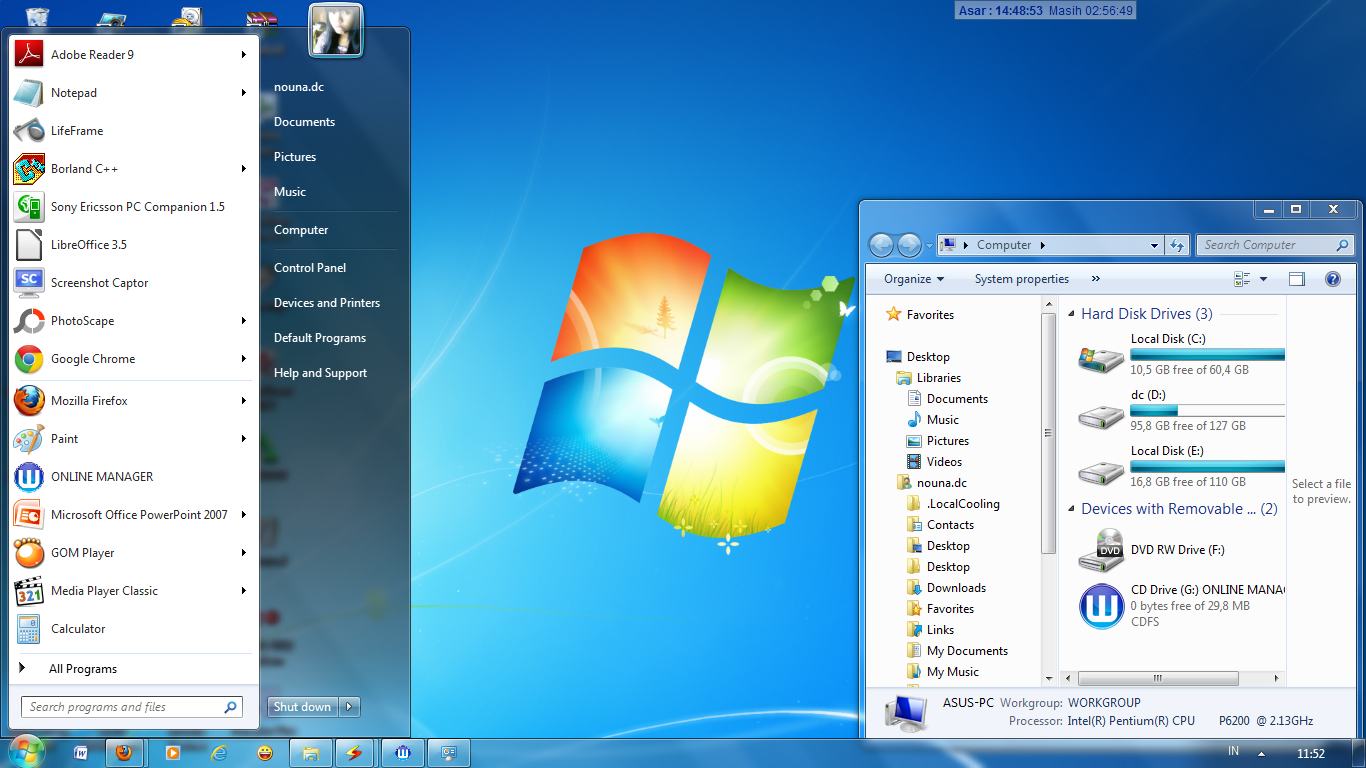Open the address bar history dropdown
Screen dimensions: 1366x768
click(1155, 245)
